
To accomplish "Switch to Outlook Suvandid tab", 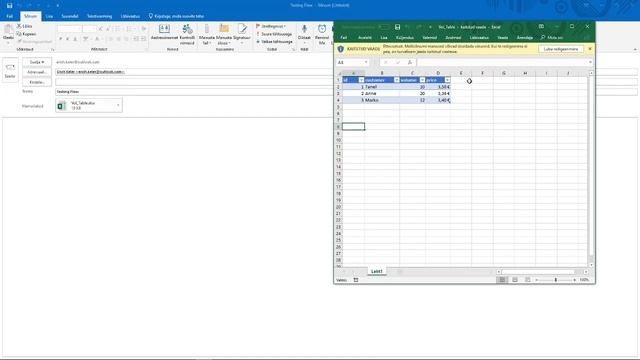I will click(x=70, y=16).
